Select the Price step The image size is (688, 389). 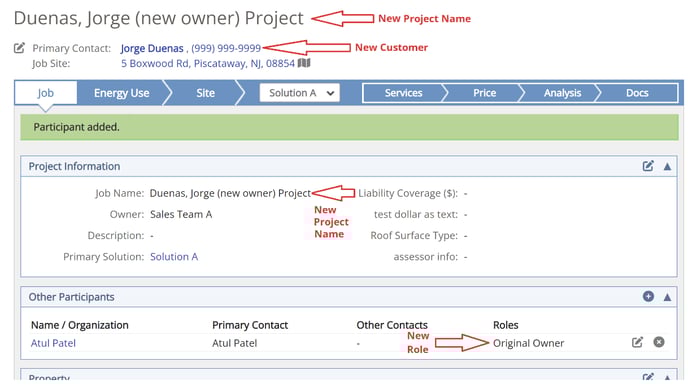484,93
